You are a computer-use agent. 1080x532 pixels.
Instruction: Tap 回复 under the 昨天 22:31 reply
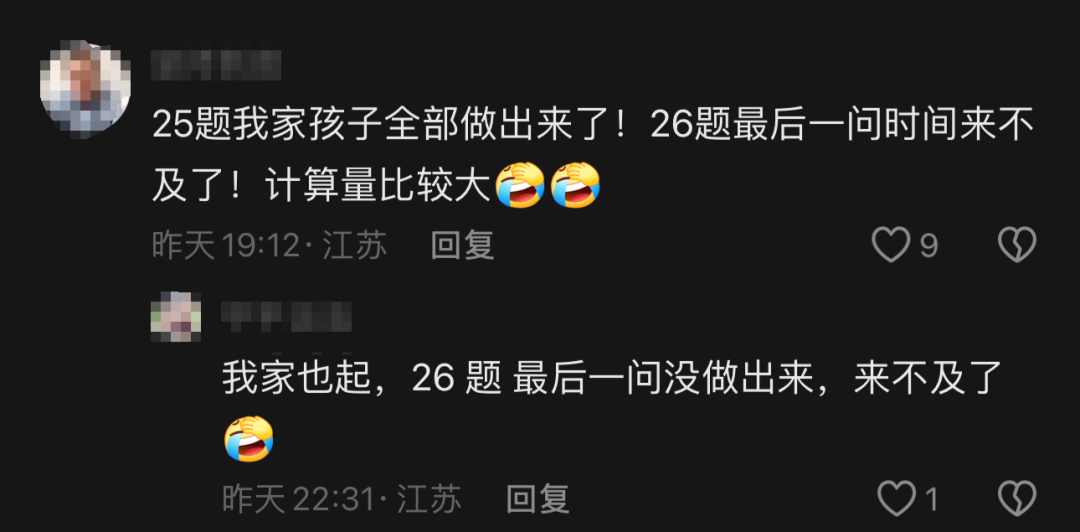tap(538, 498)
